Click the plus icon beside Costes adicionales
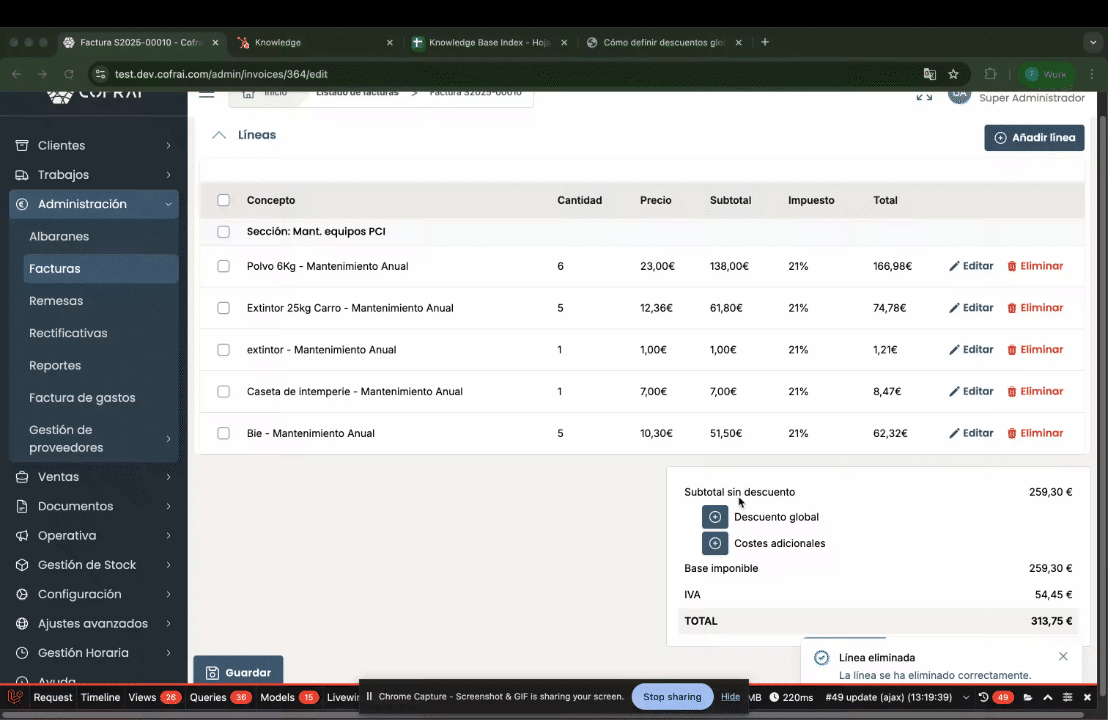The image size is (1108, 720). coord(715,543)
